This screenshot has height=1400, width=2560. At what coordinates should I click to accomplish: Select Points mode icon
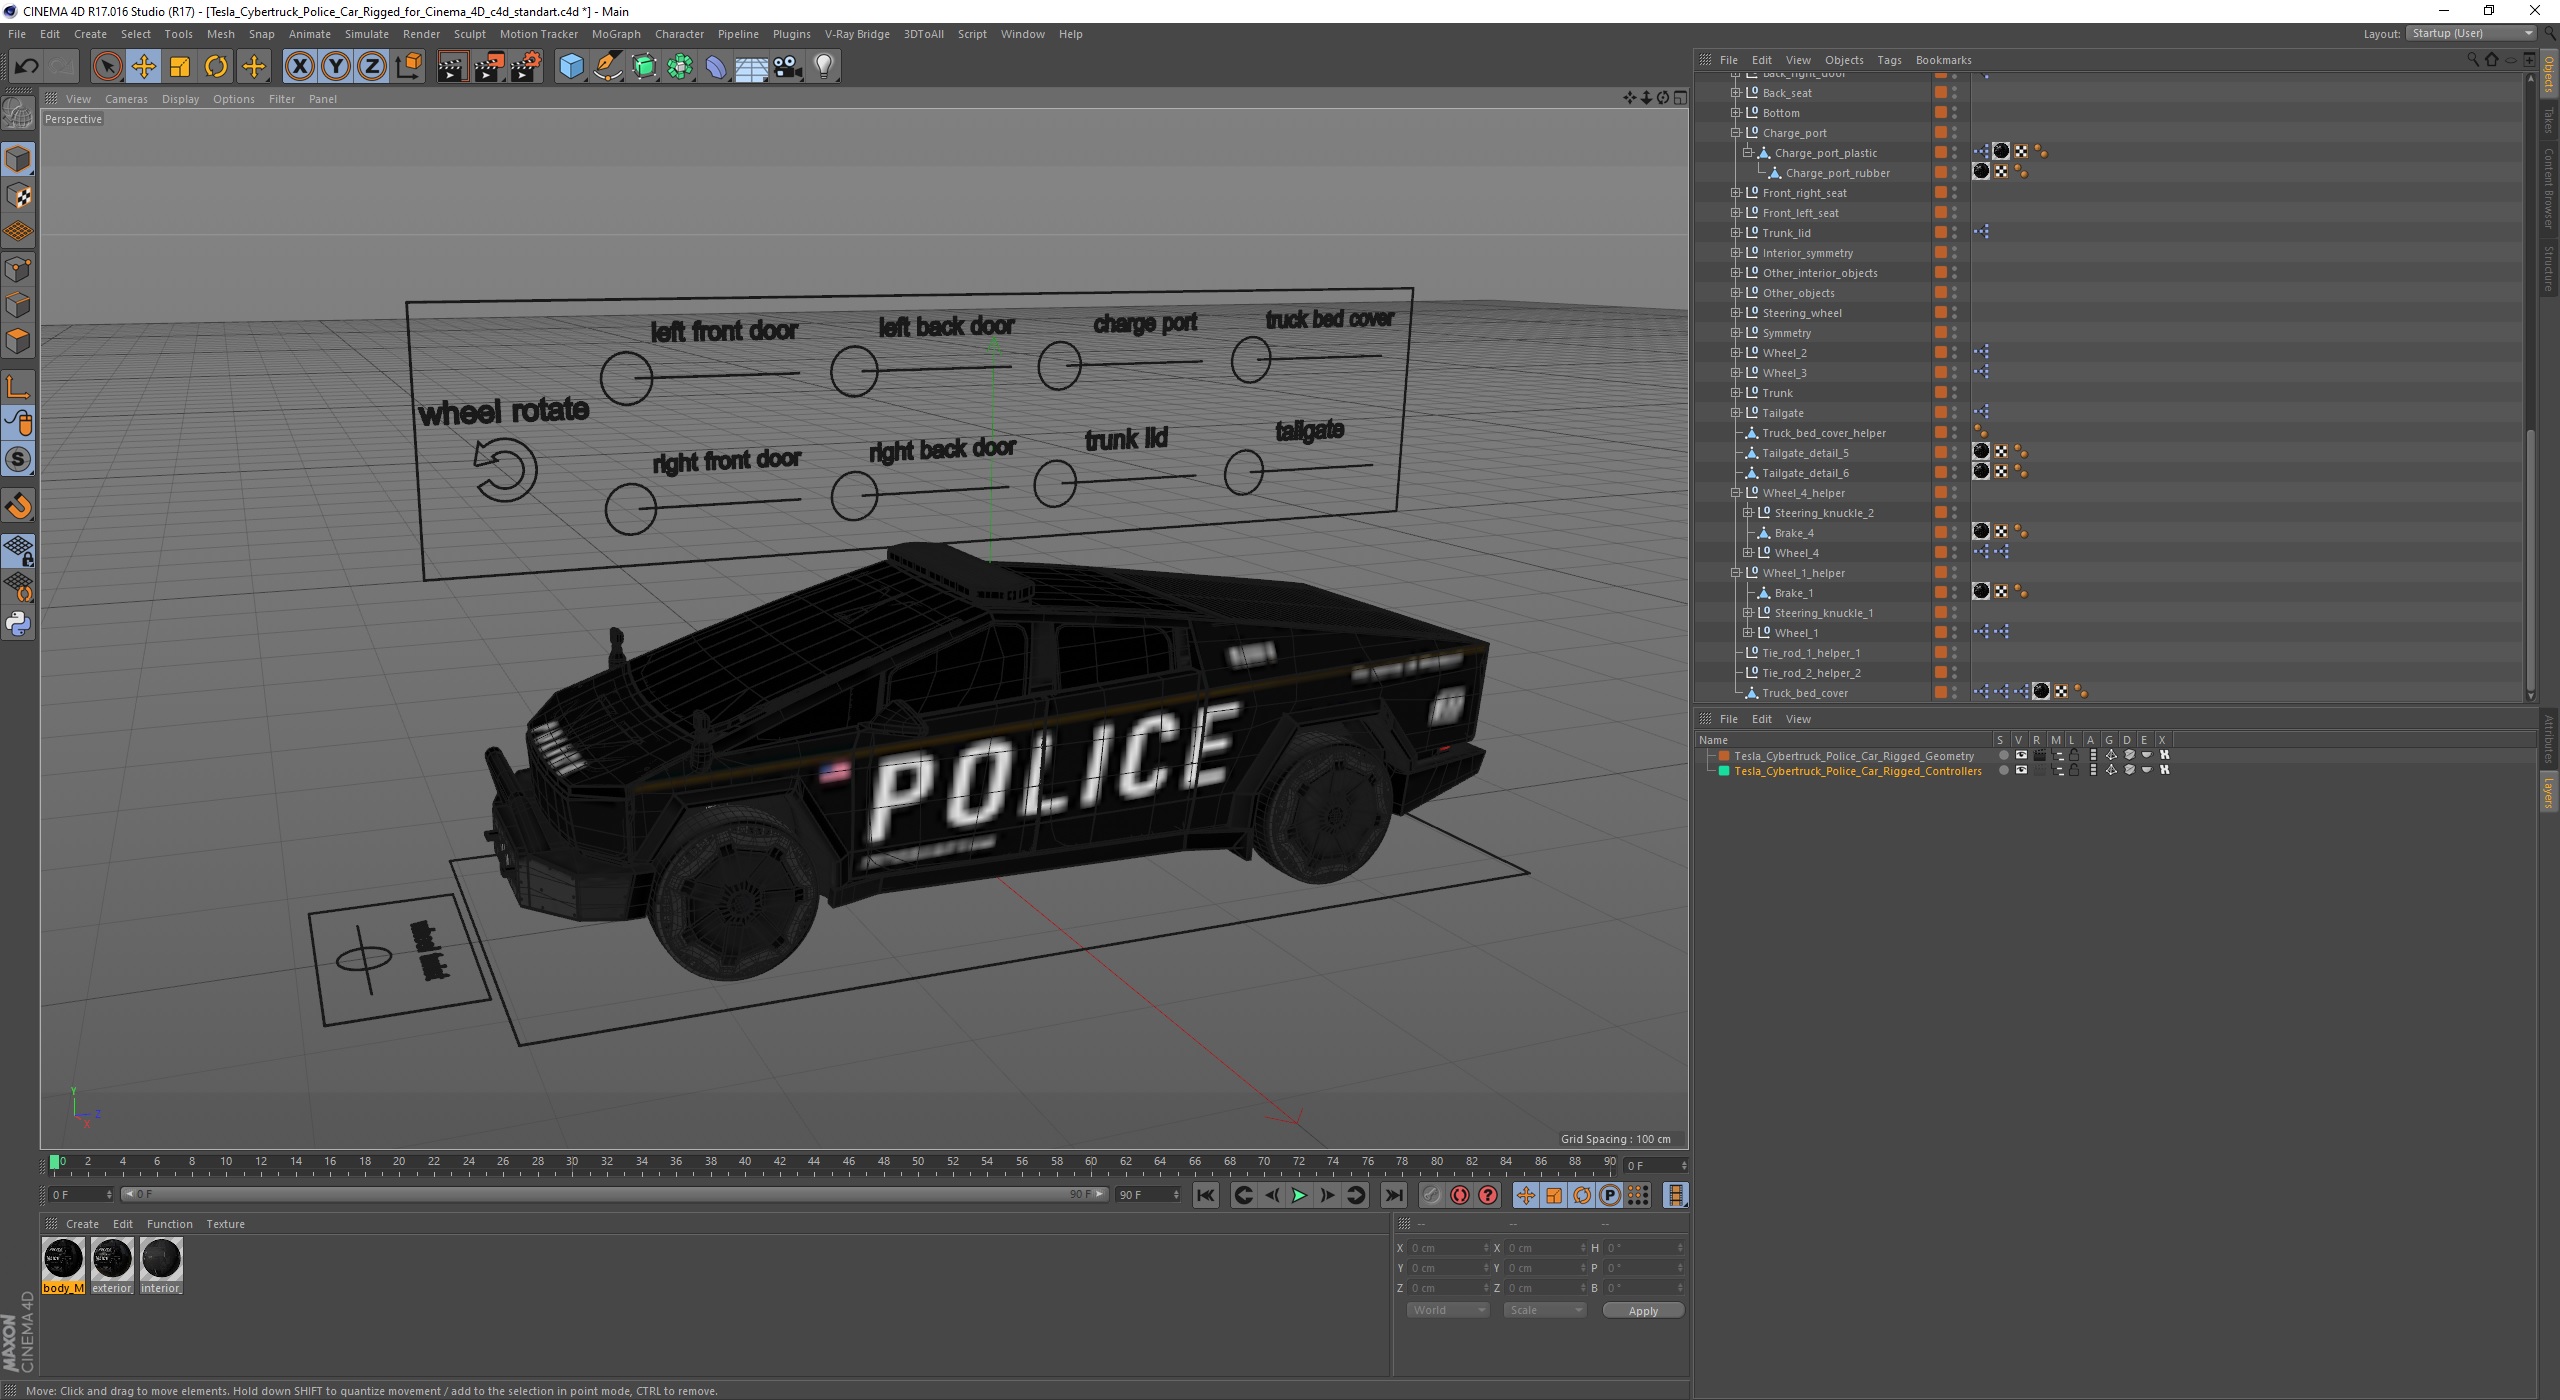18,269
